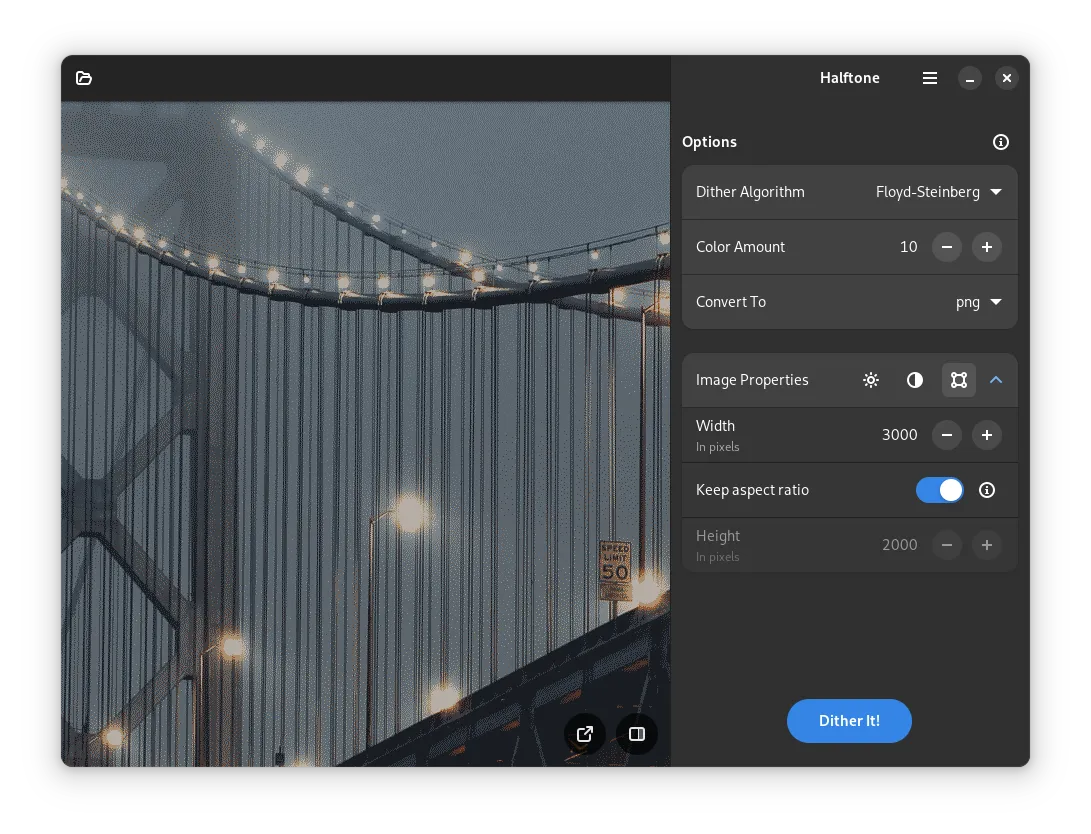Screen dimensions: 1091x834
Task: Open the Dither Algorithm dropdown
Action: 938,192
